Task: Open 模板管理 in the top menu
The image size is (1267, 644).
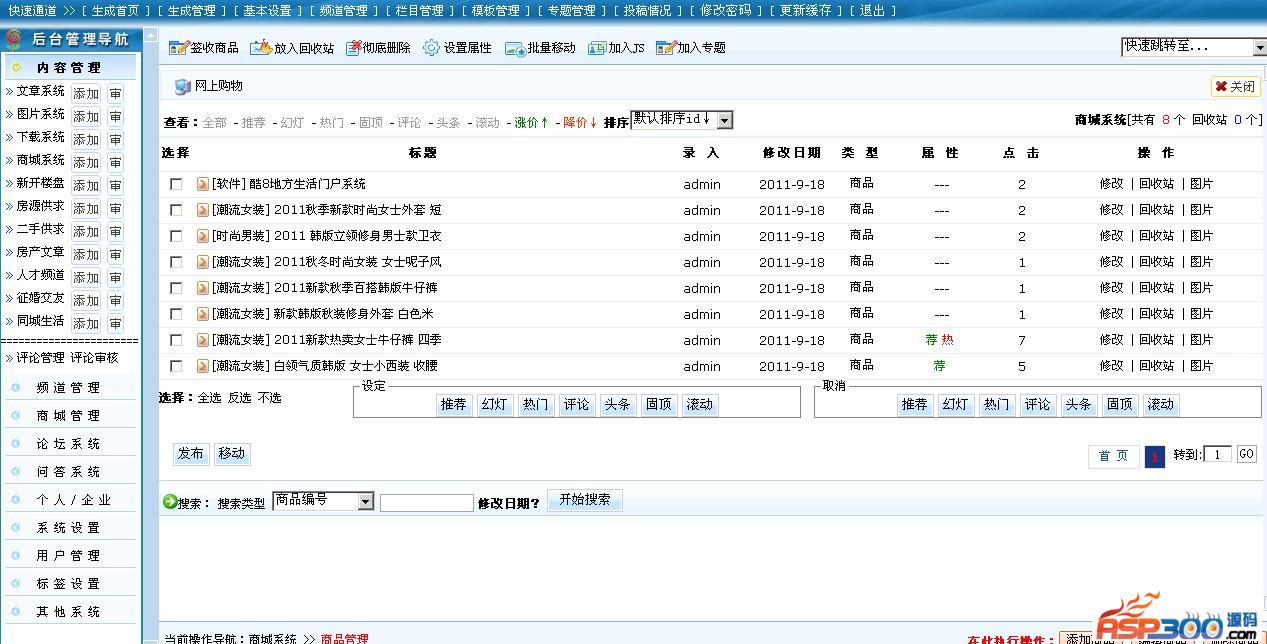Action: pos(495,10)
